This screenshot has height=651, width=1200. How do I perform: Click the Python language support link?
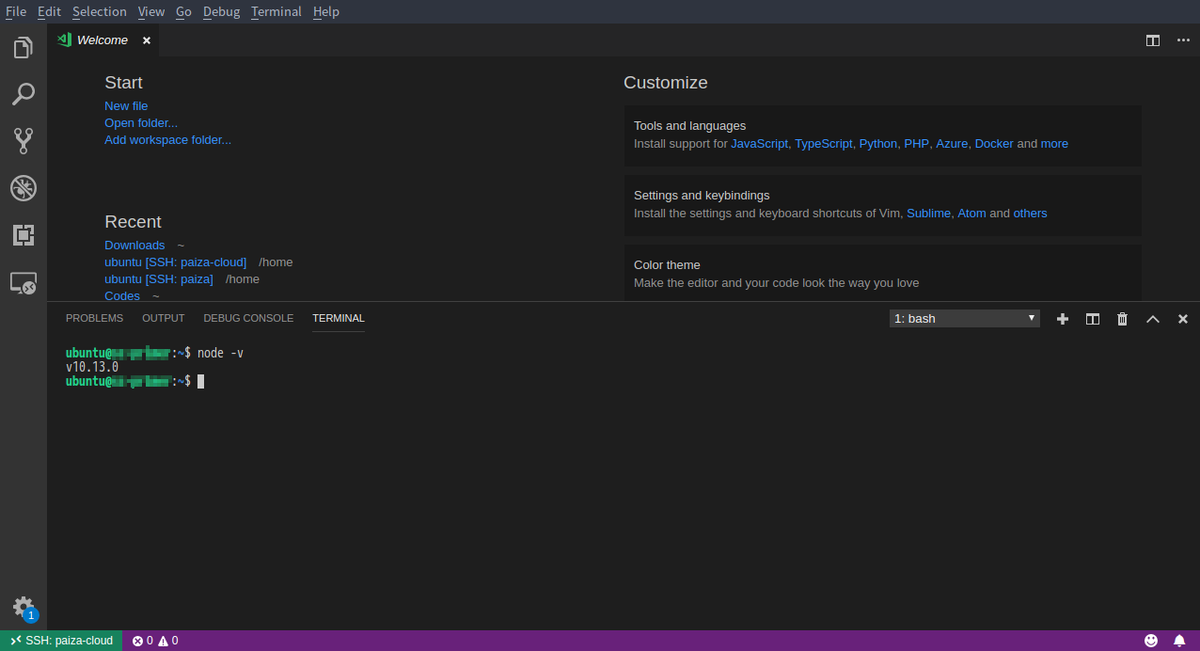coord(878,144)
